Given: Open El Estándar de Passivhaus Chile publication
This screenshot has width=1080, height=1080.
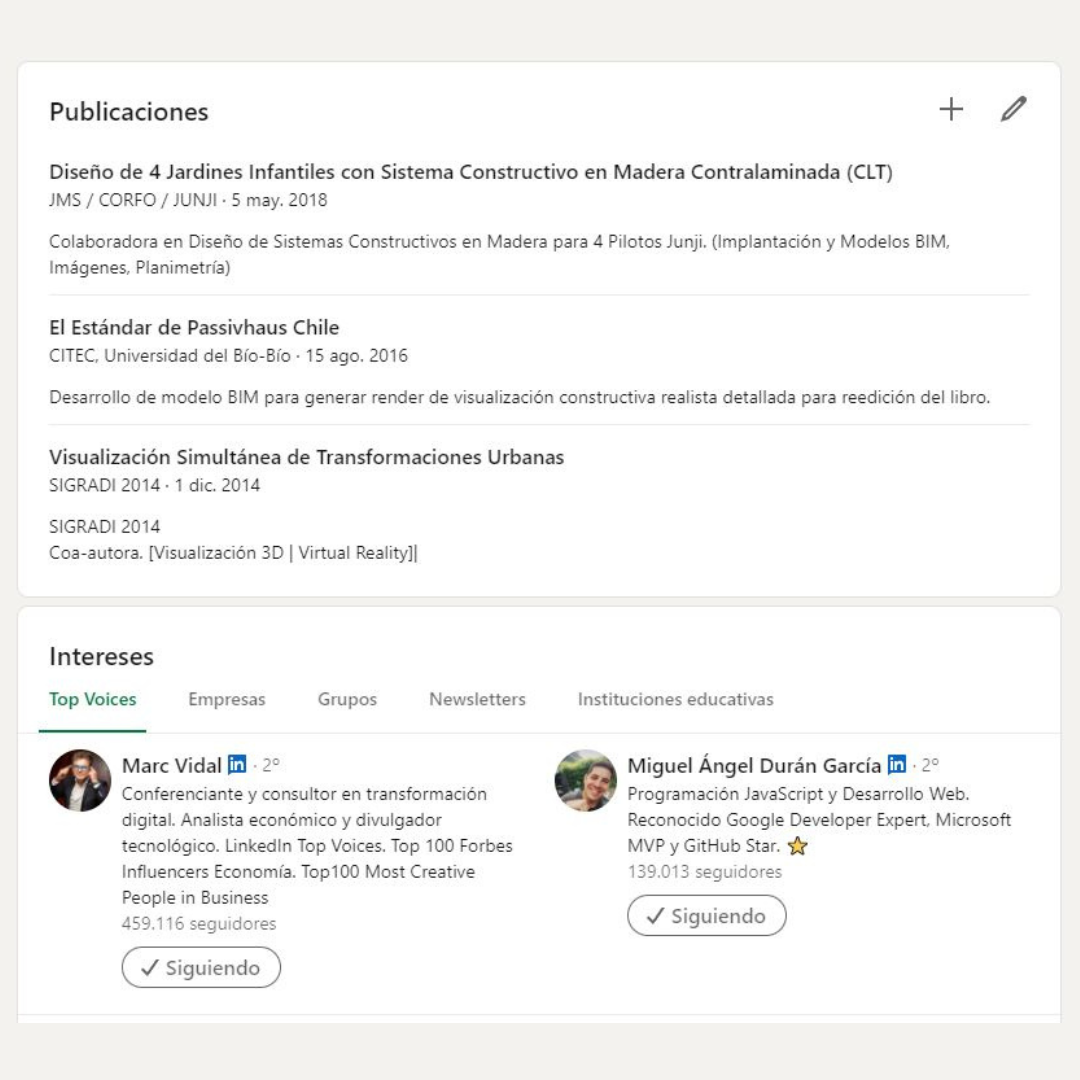Looking at the screenshot, I should (x=194, y=327).
